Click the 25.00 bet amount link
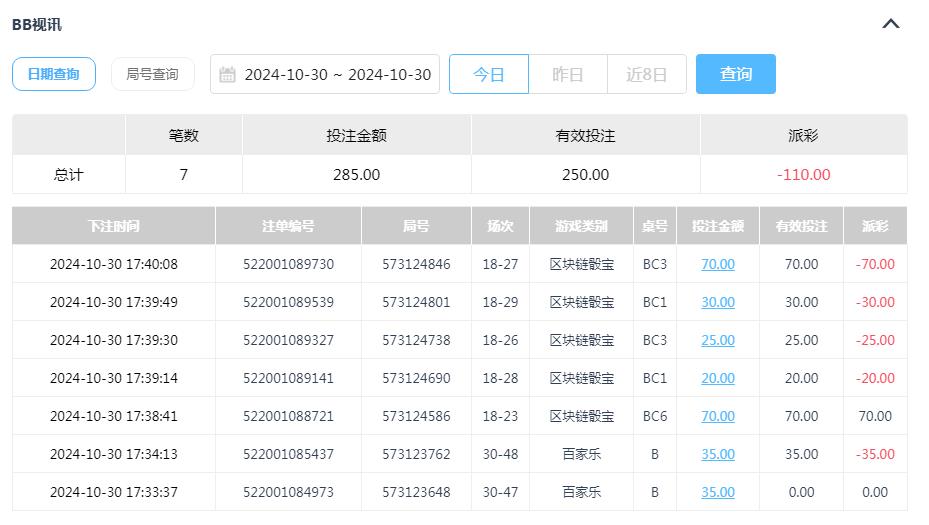This screenshot has width=929, height=525. click(x=717, y=340)
